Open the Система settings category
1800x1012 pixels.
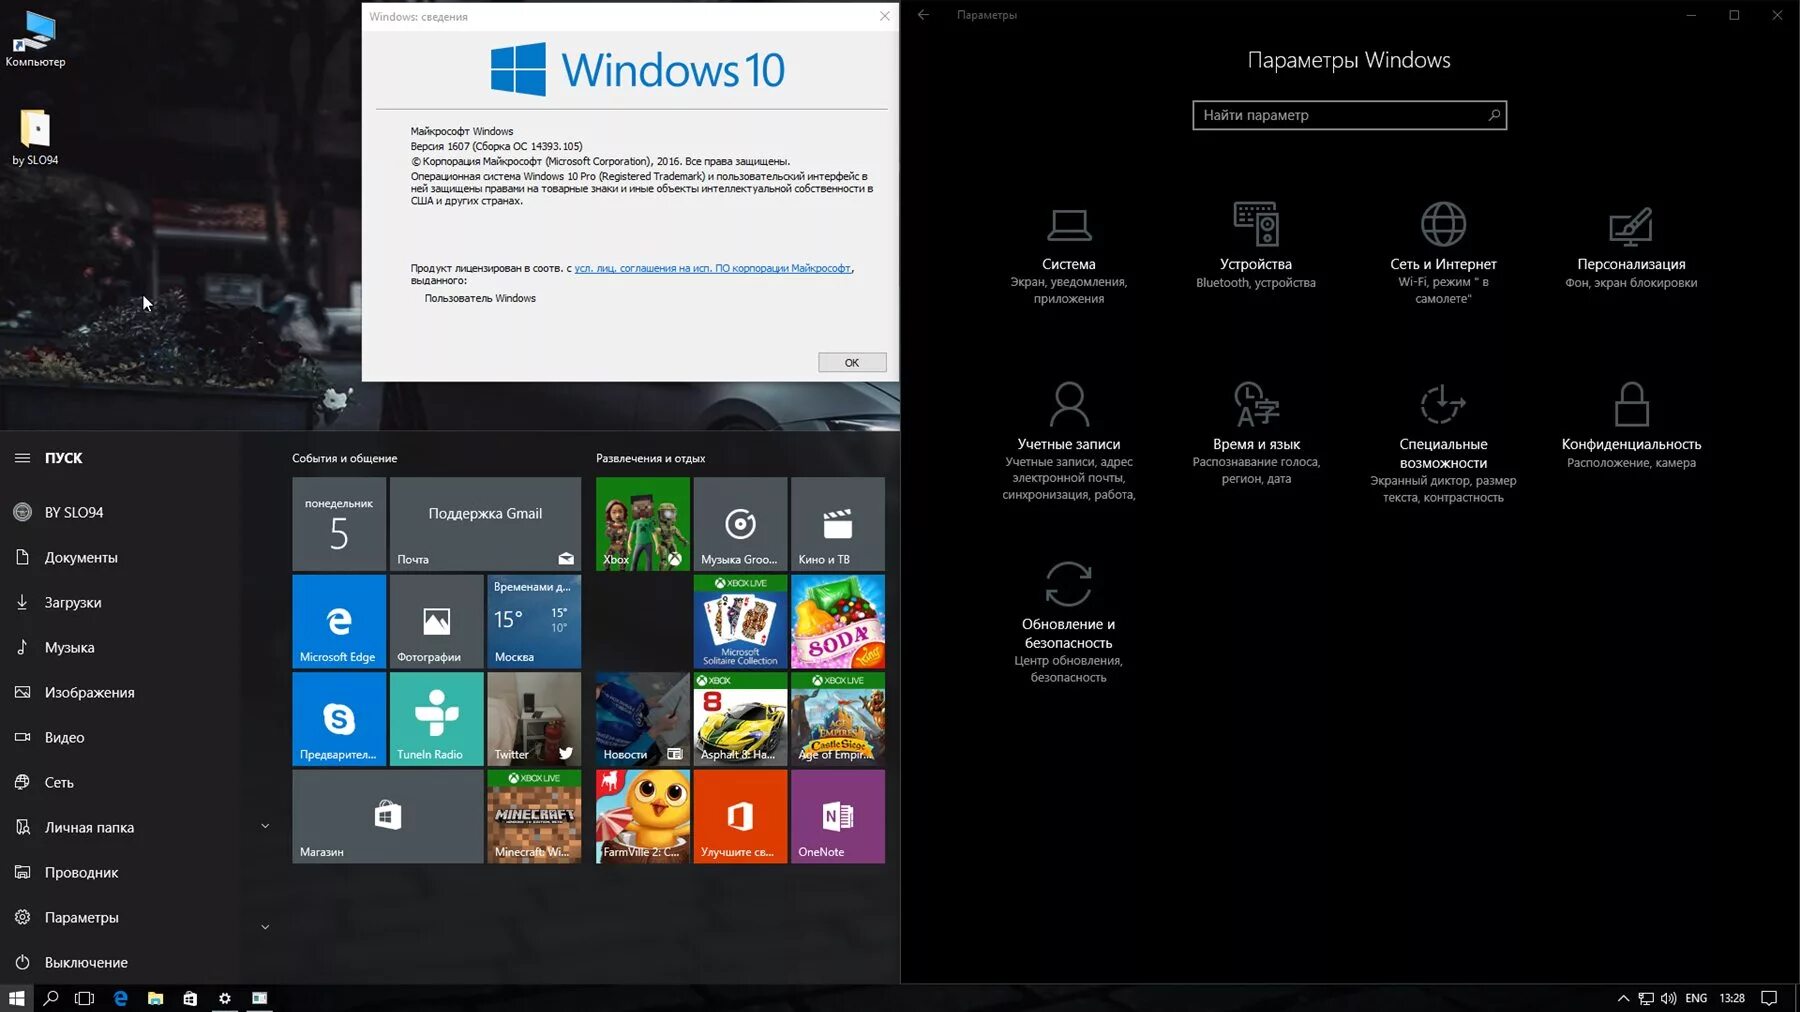point(1068,255)
